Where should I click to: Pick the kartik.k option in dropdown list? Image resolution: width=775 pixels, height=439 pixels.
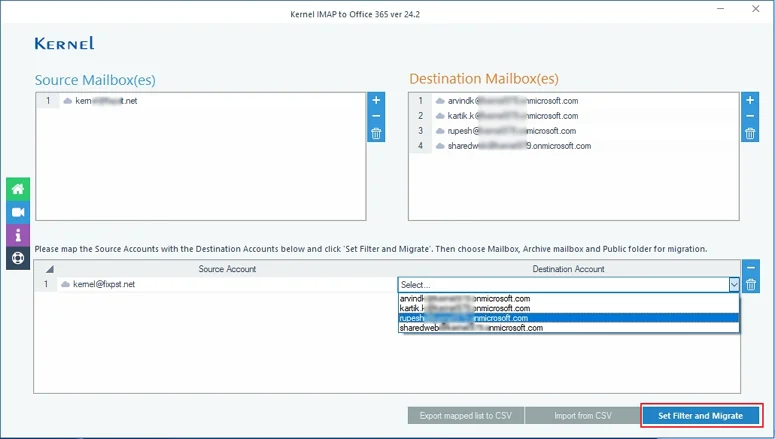568,308
